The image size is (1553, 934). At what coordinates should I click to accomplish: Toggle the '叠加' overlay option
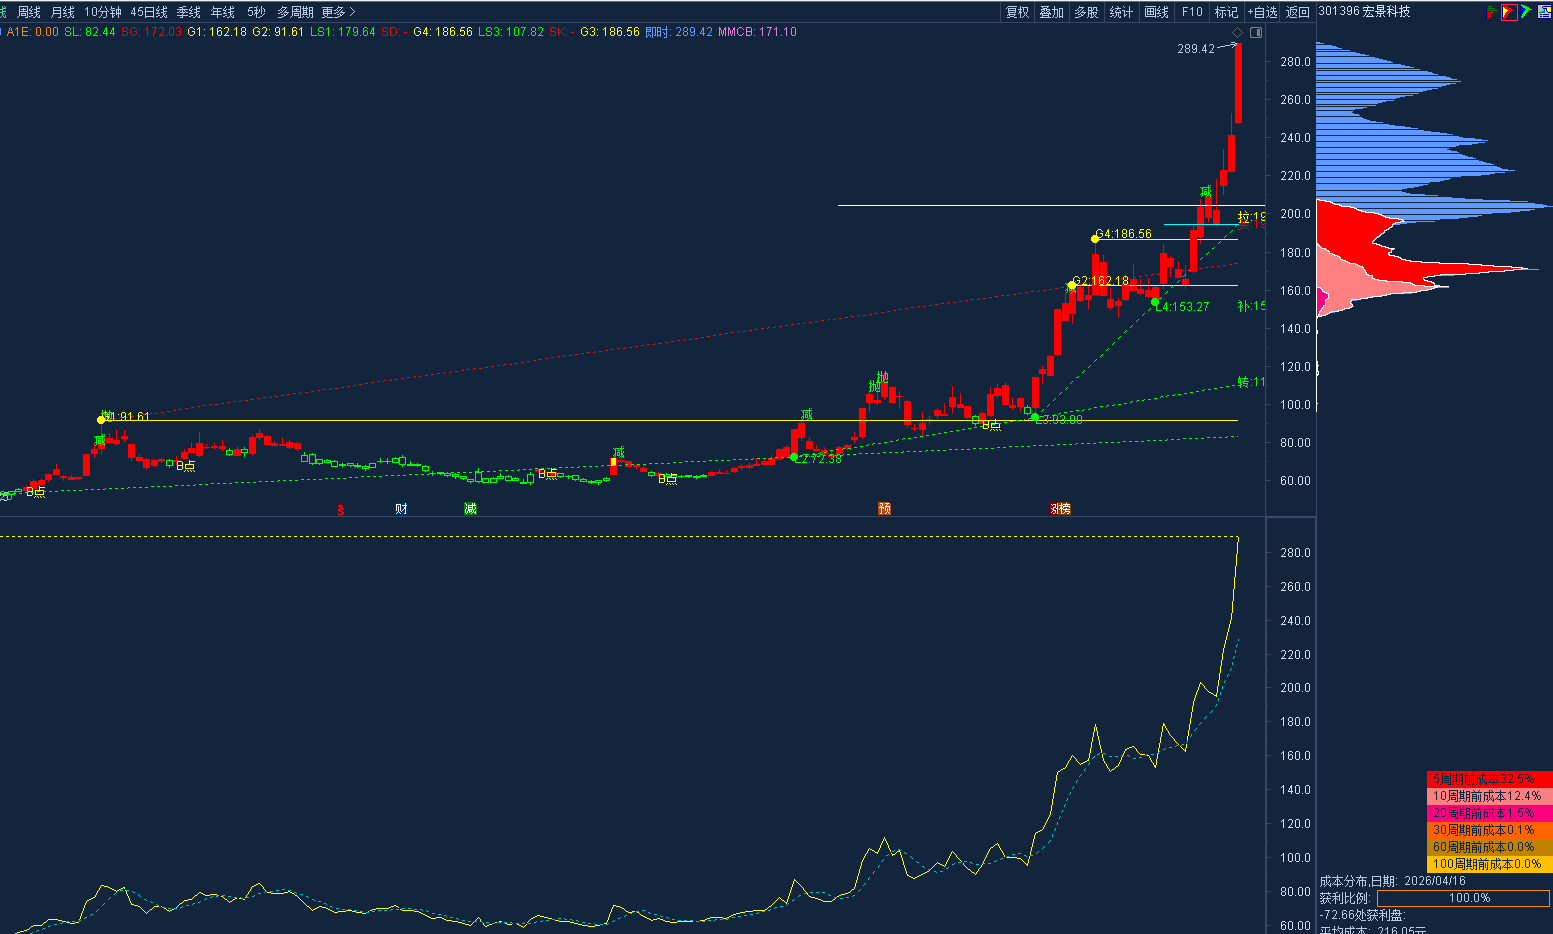coord(1051,12)
